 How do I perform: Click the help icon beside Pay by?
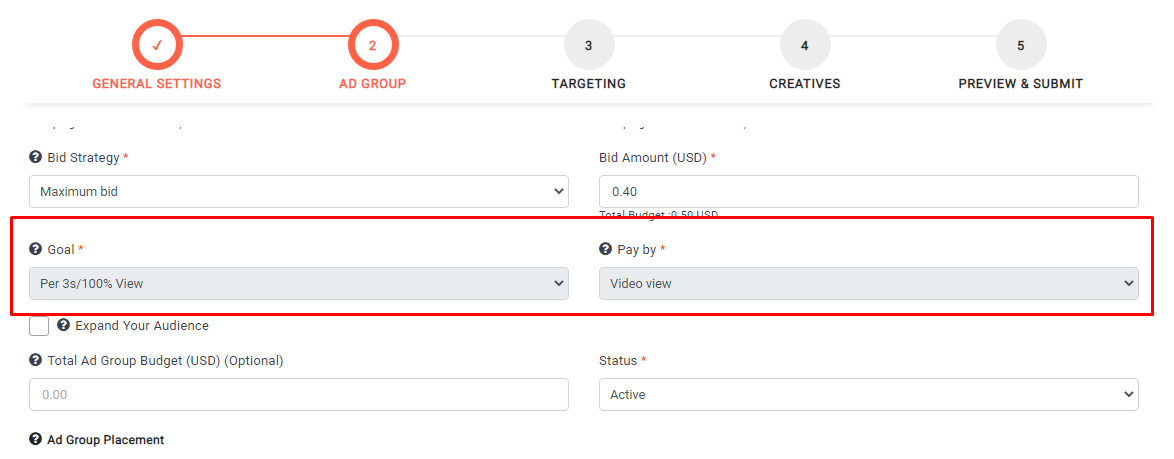pos(605,249)
